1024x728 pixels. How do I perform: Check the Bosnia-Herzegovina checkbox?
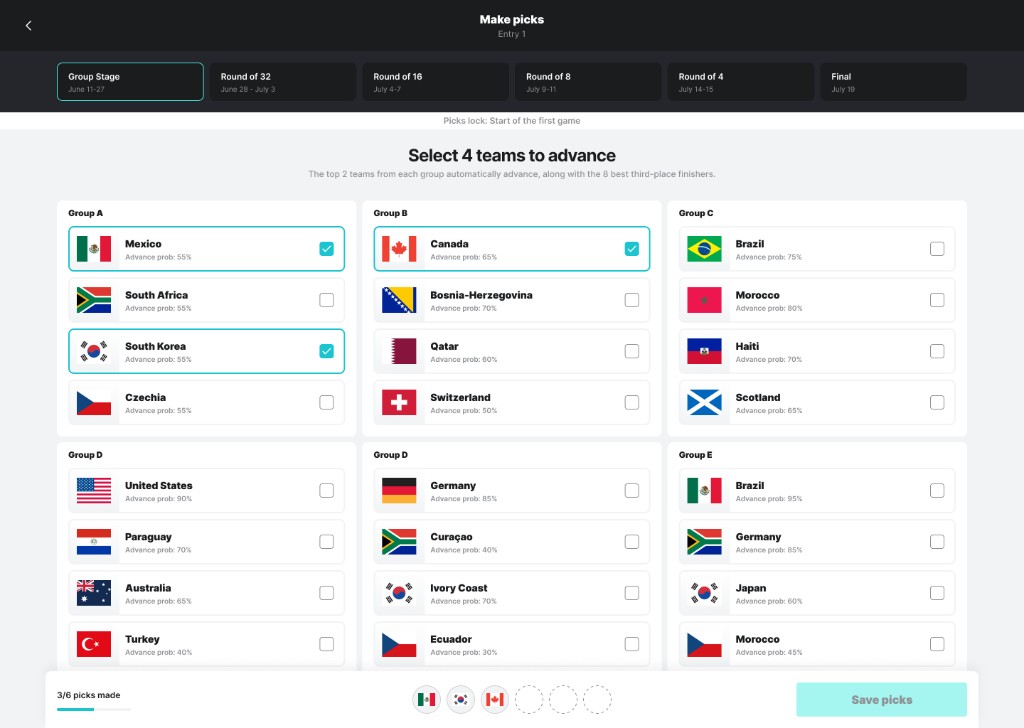(632, 300)
